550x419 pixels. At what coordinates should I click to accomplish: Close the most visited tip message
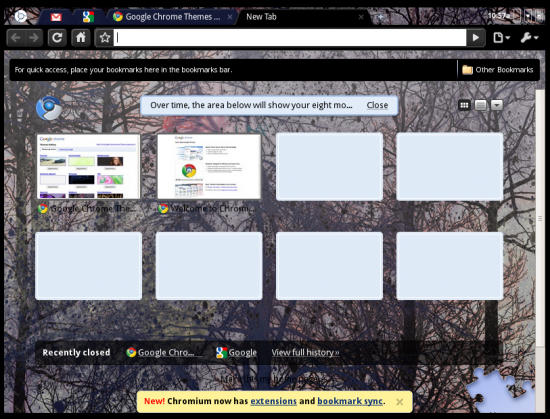(x=377, y=105)
